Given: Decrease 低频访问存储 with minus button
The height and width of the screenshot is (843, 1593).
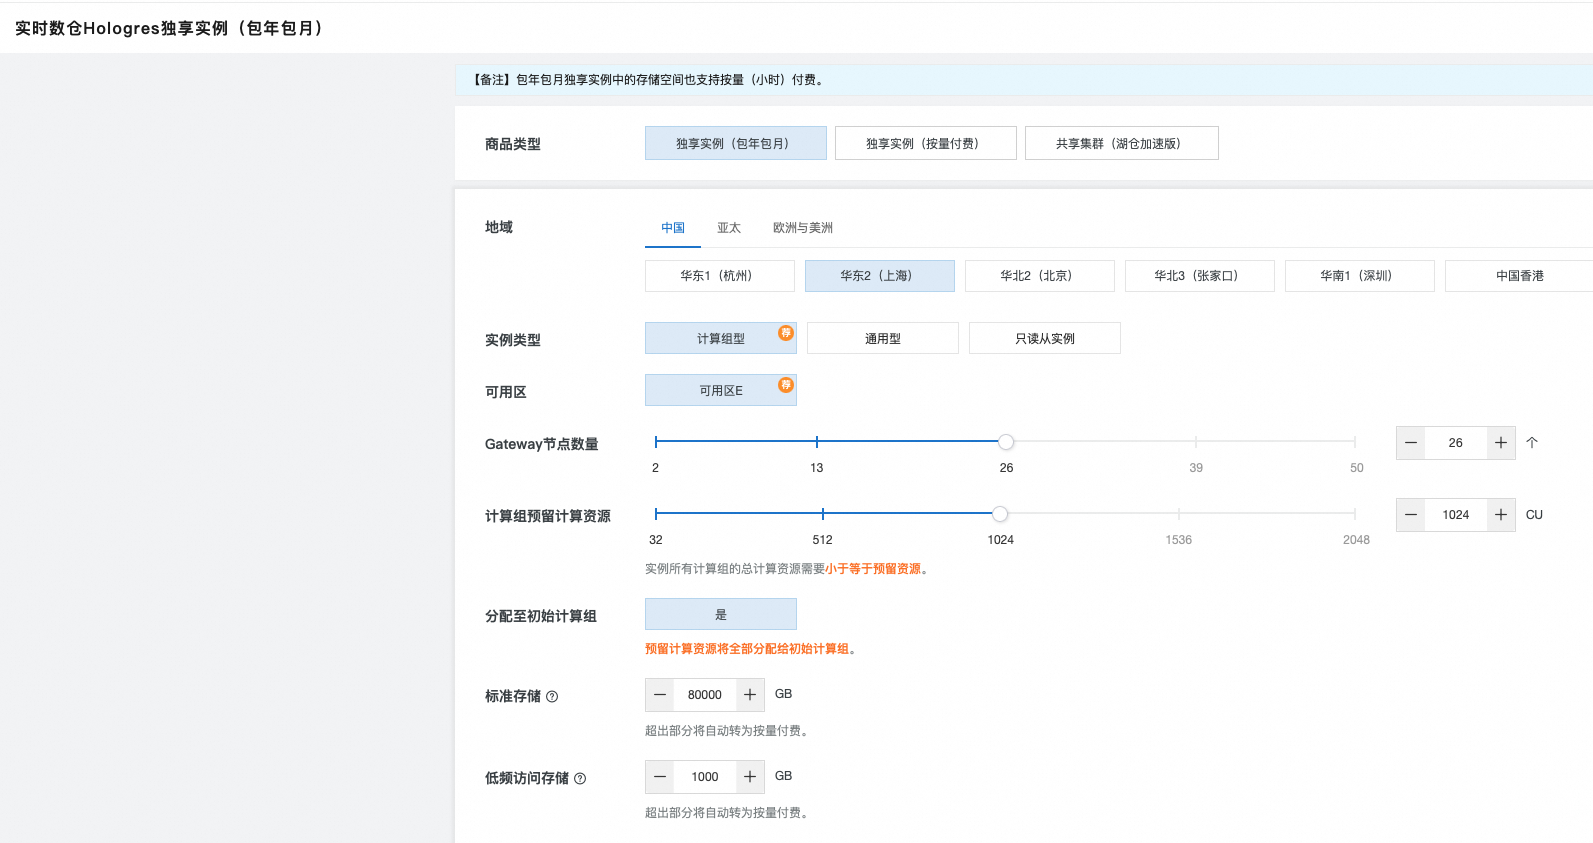Looking at the screenshot, I should pos(660,777).
